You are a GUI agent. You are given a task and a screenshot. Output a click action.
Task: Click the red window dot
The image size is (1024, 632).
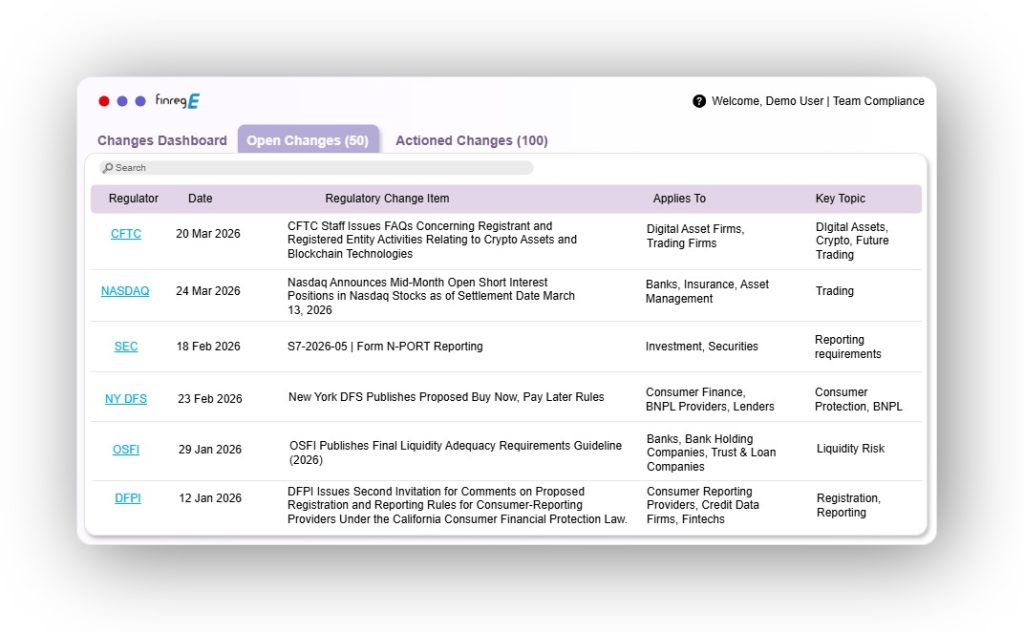(104, 101)
